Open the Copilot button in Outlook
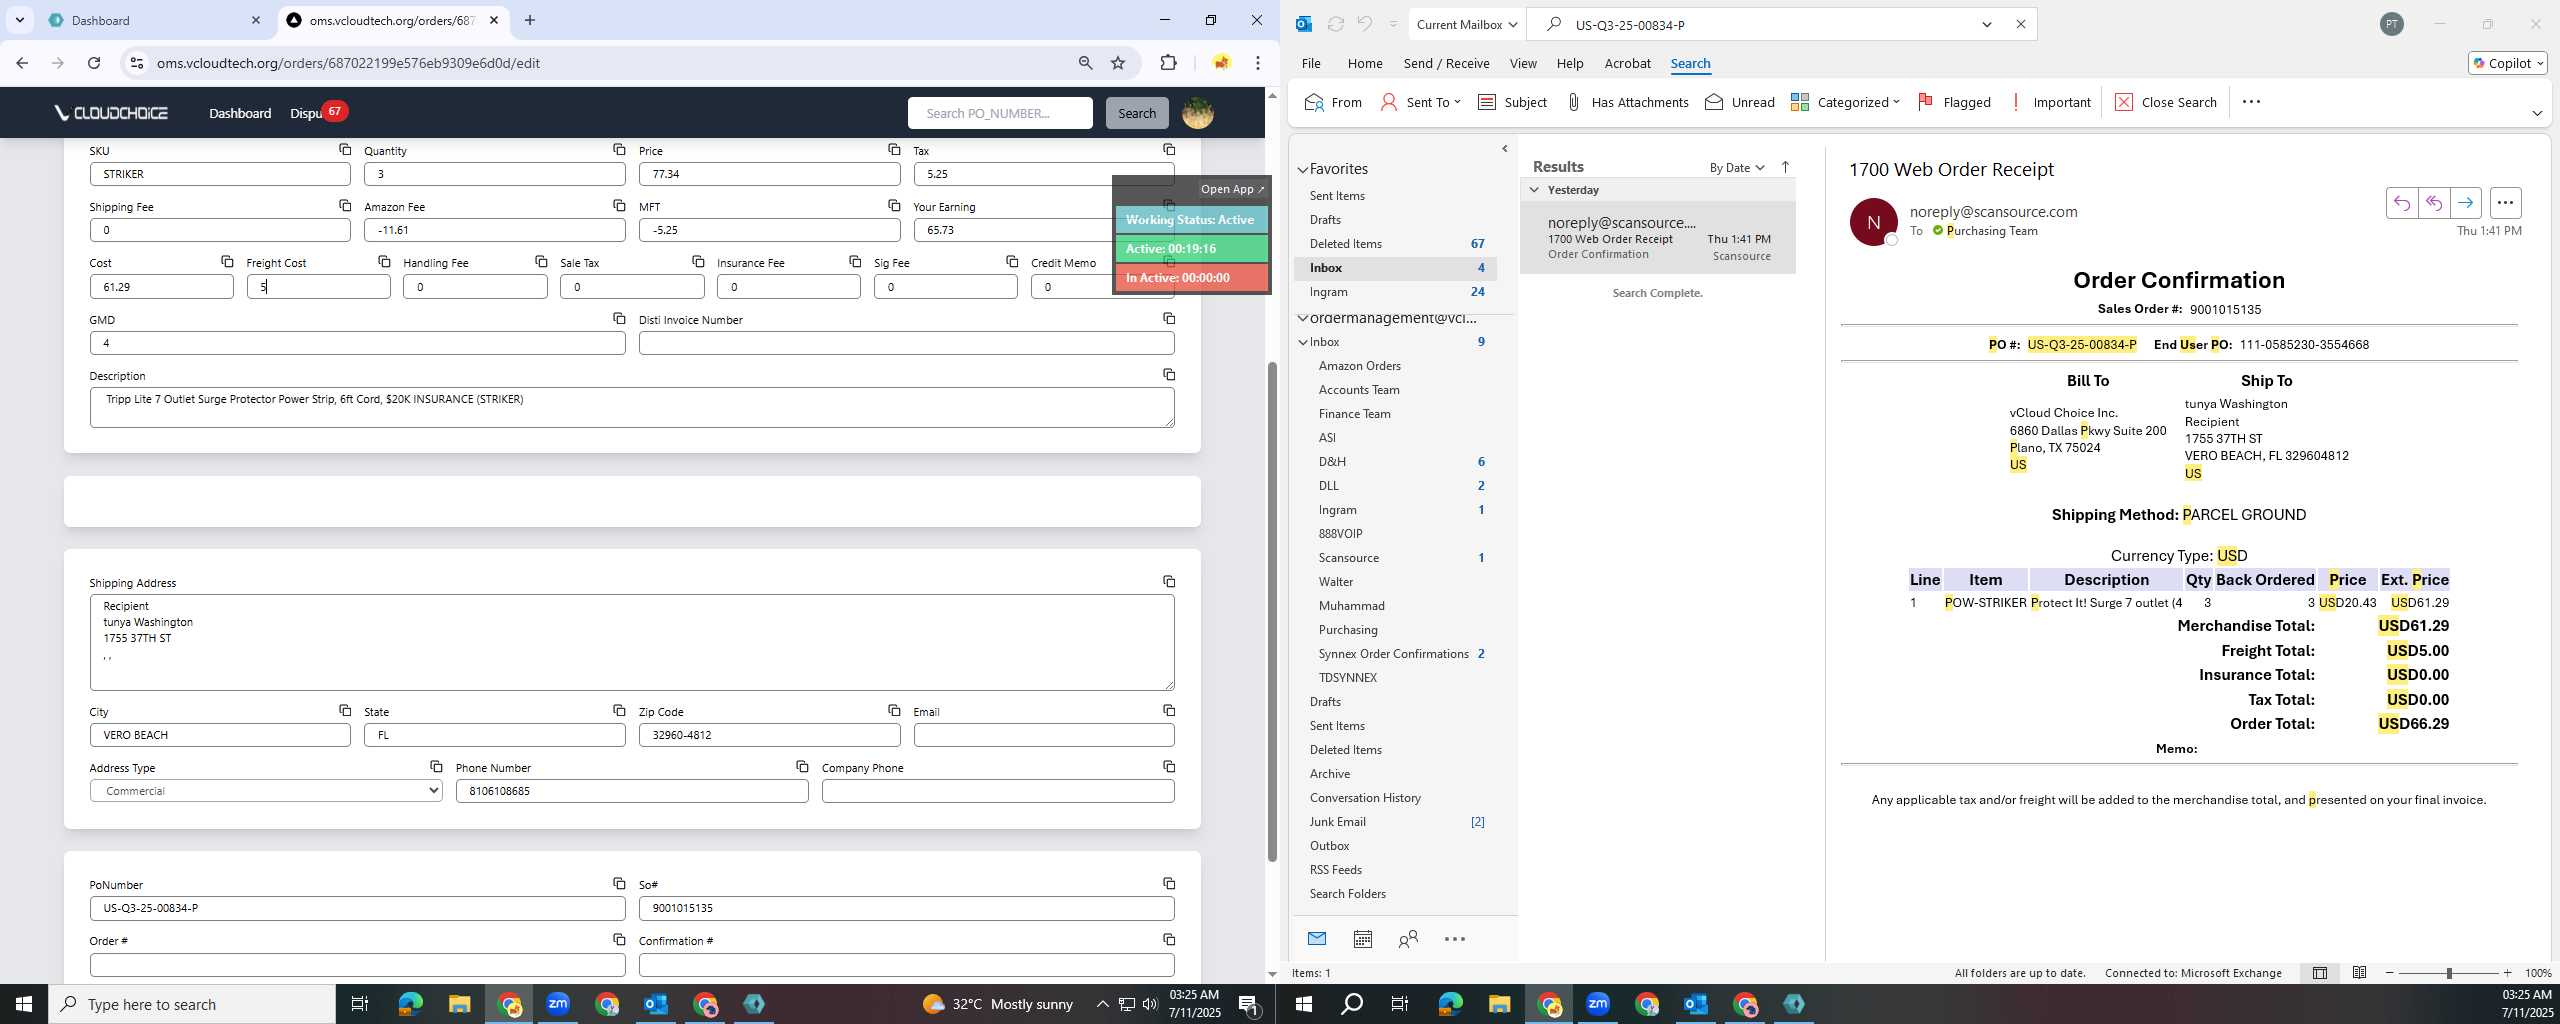 tap(2508, 63)
